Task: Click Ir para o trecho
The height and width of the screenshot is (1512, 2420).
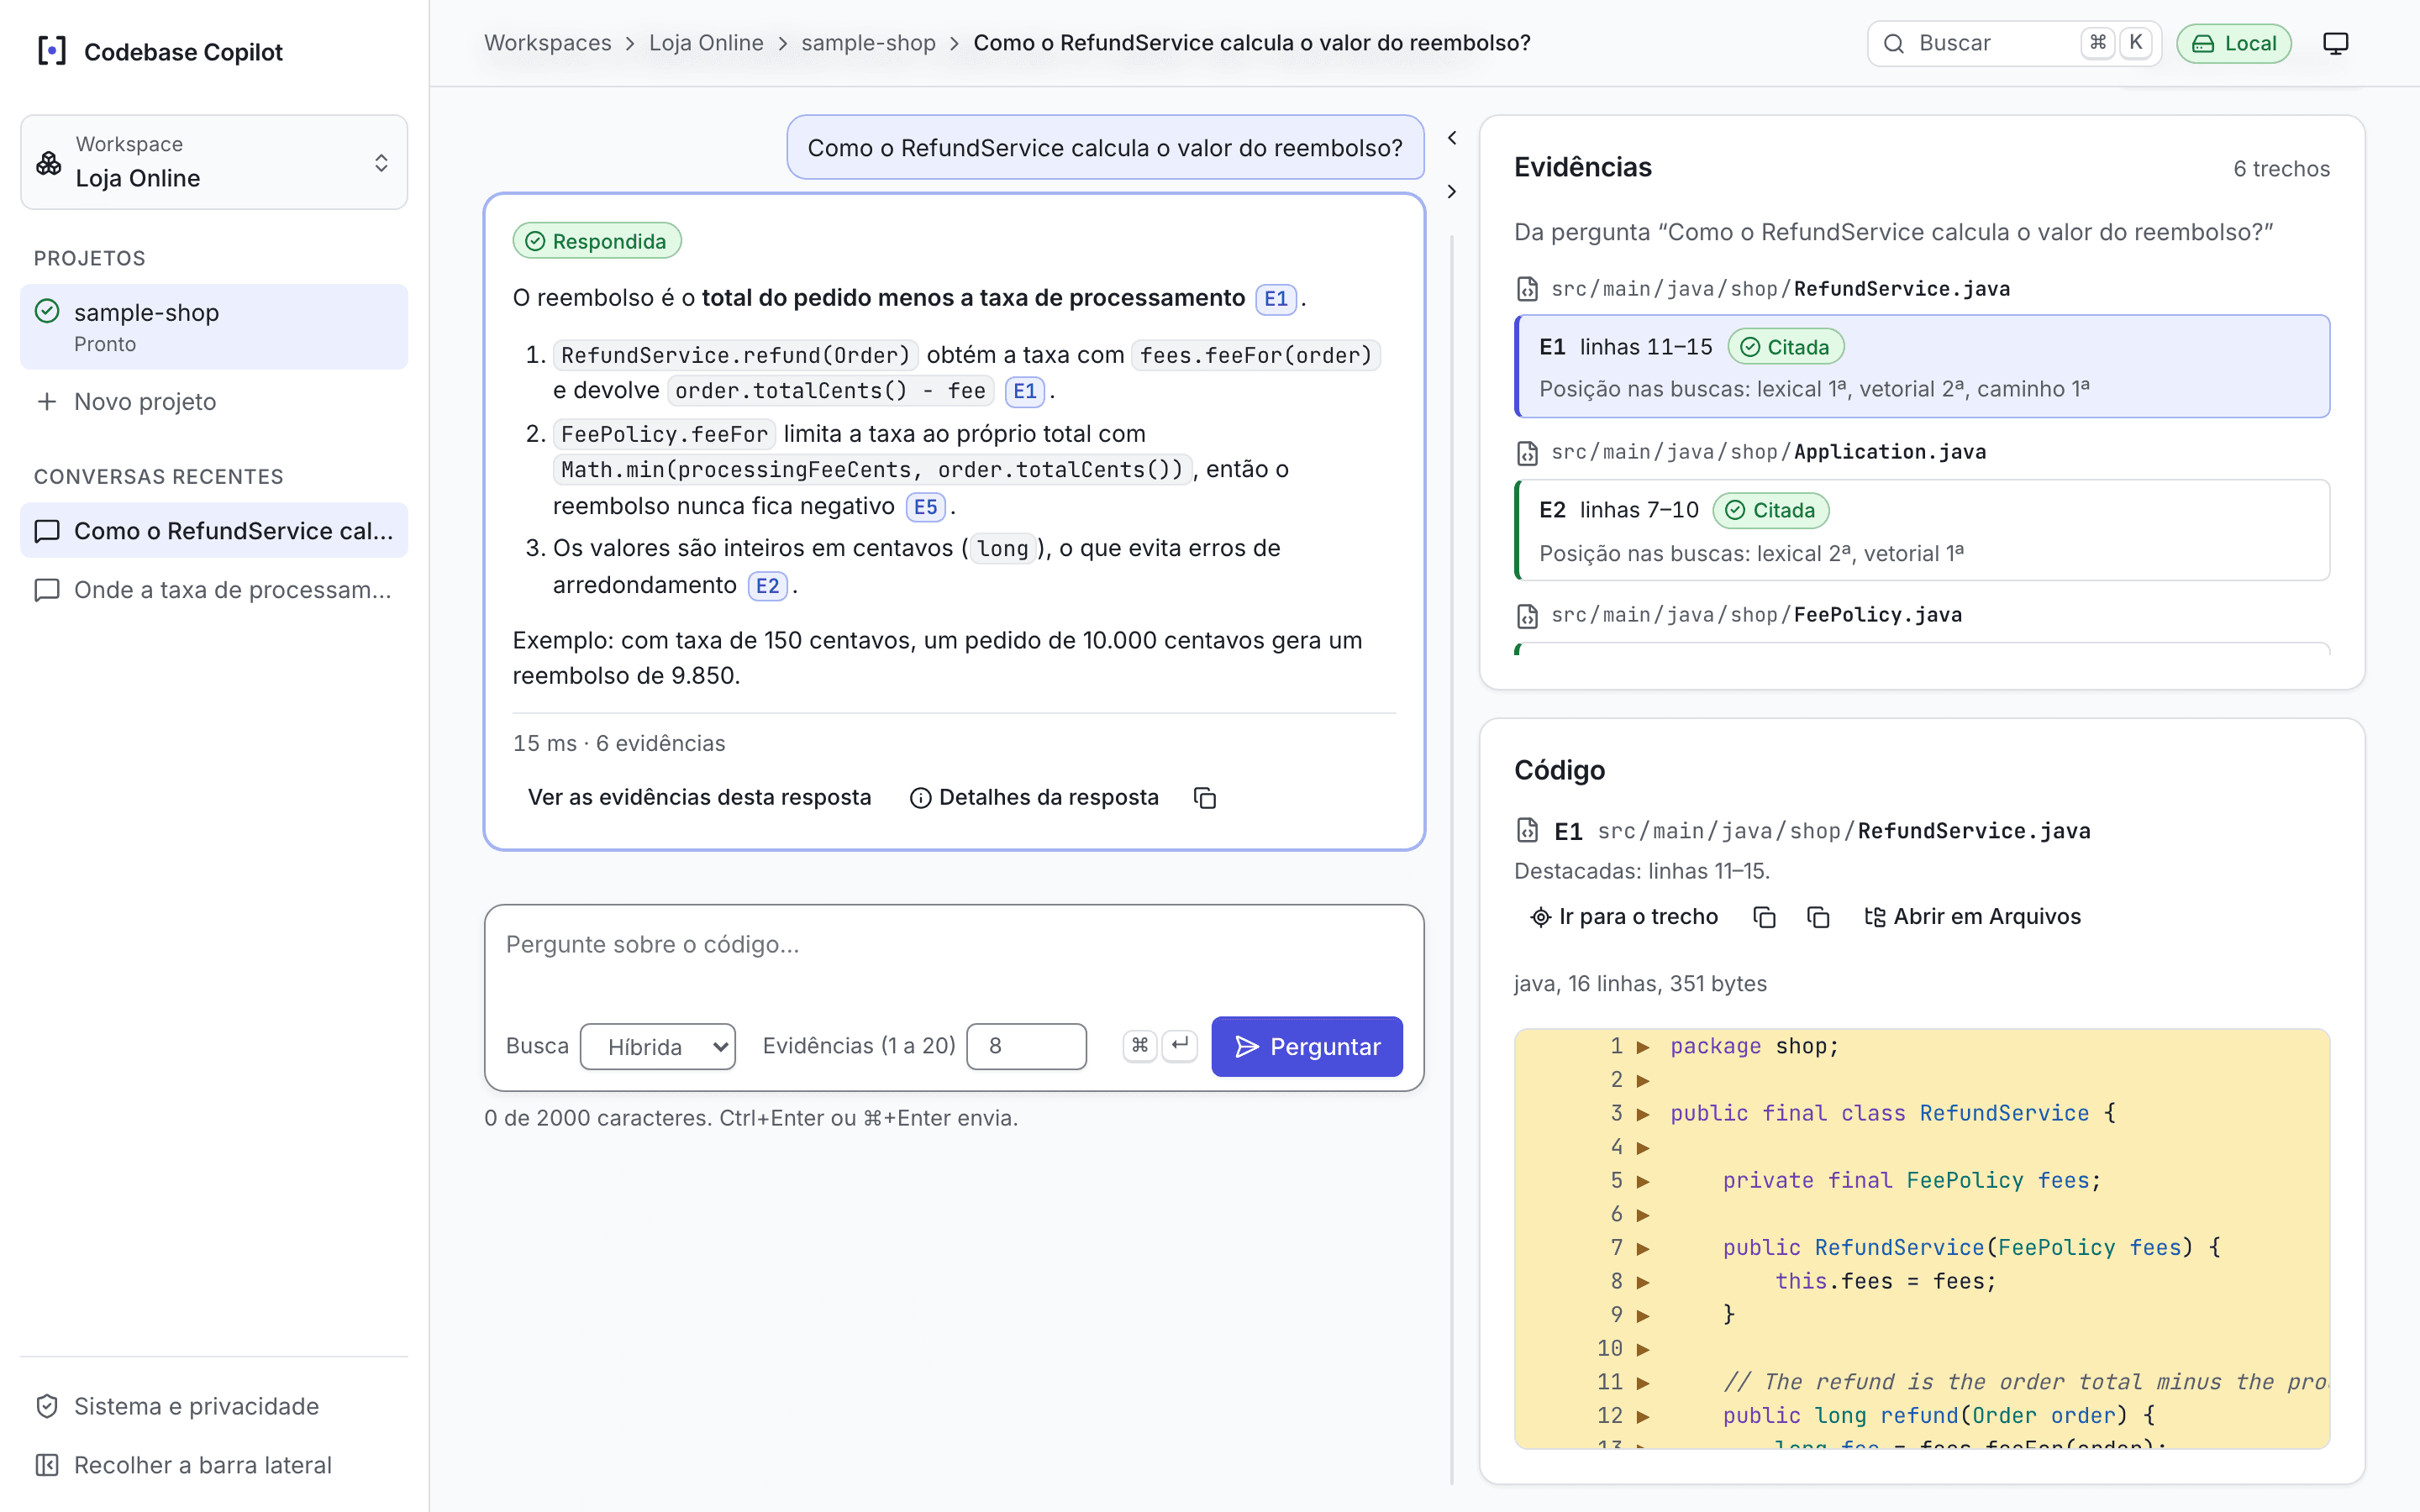Action: click(x=1625, y=916)
